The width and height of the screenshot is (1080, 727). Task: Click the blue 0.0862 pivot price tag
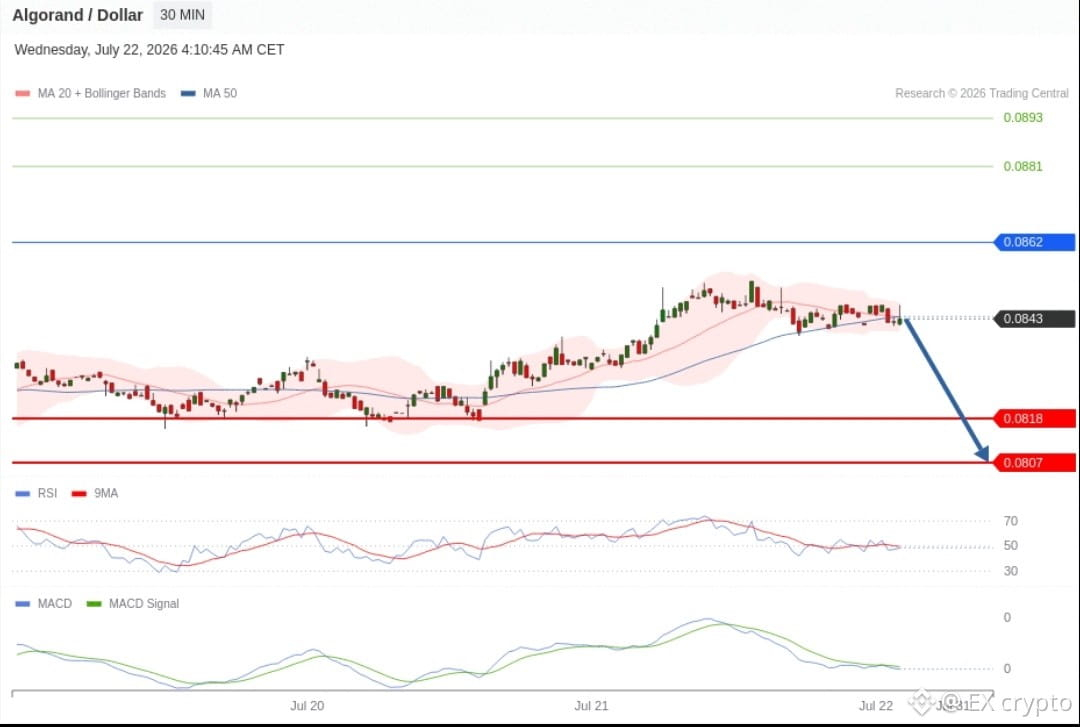pos(1034,242)
